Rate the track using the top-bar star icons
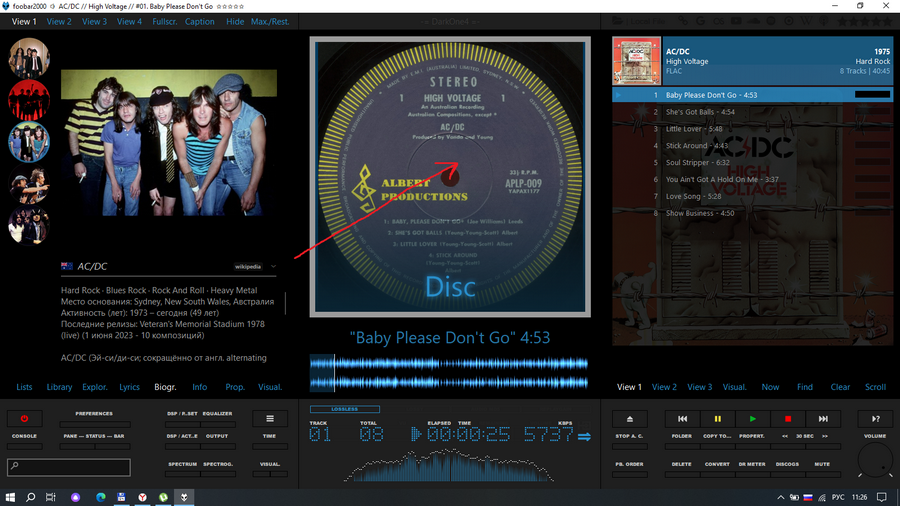 pyautogui.click(x=865, y=21)
